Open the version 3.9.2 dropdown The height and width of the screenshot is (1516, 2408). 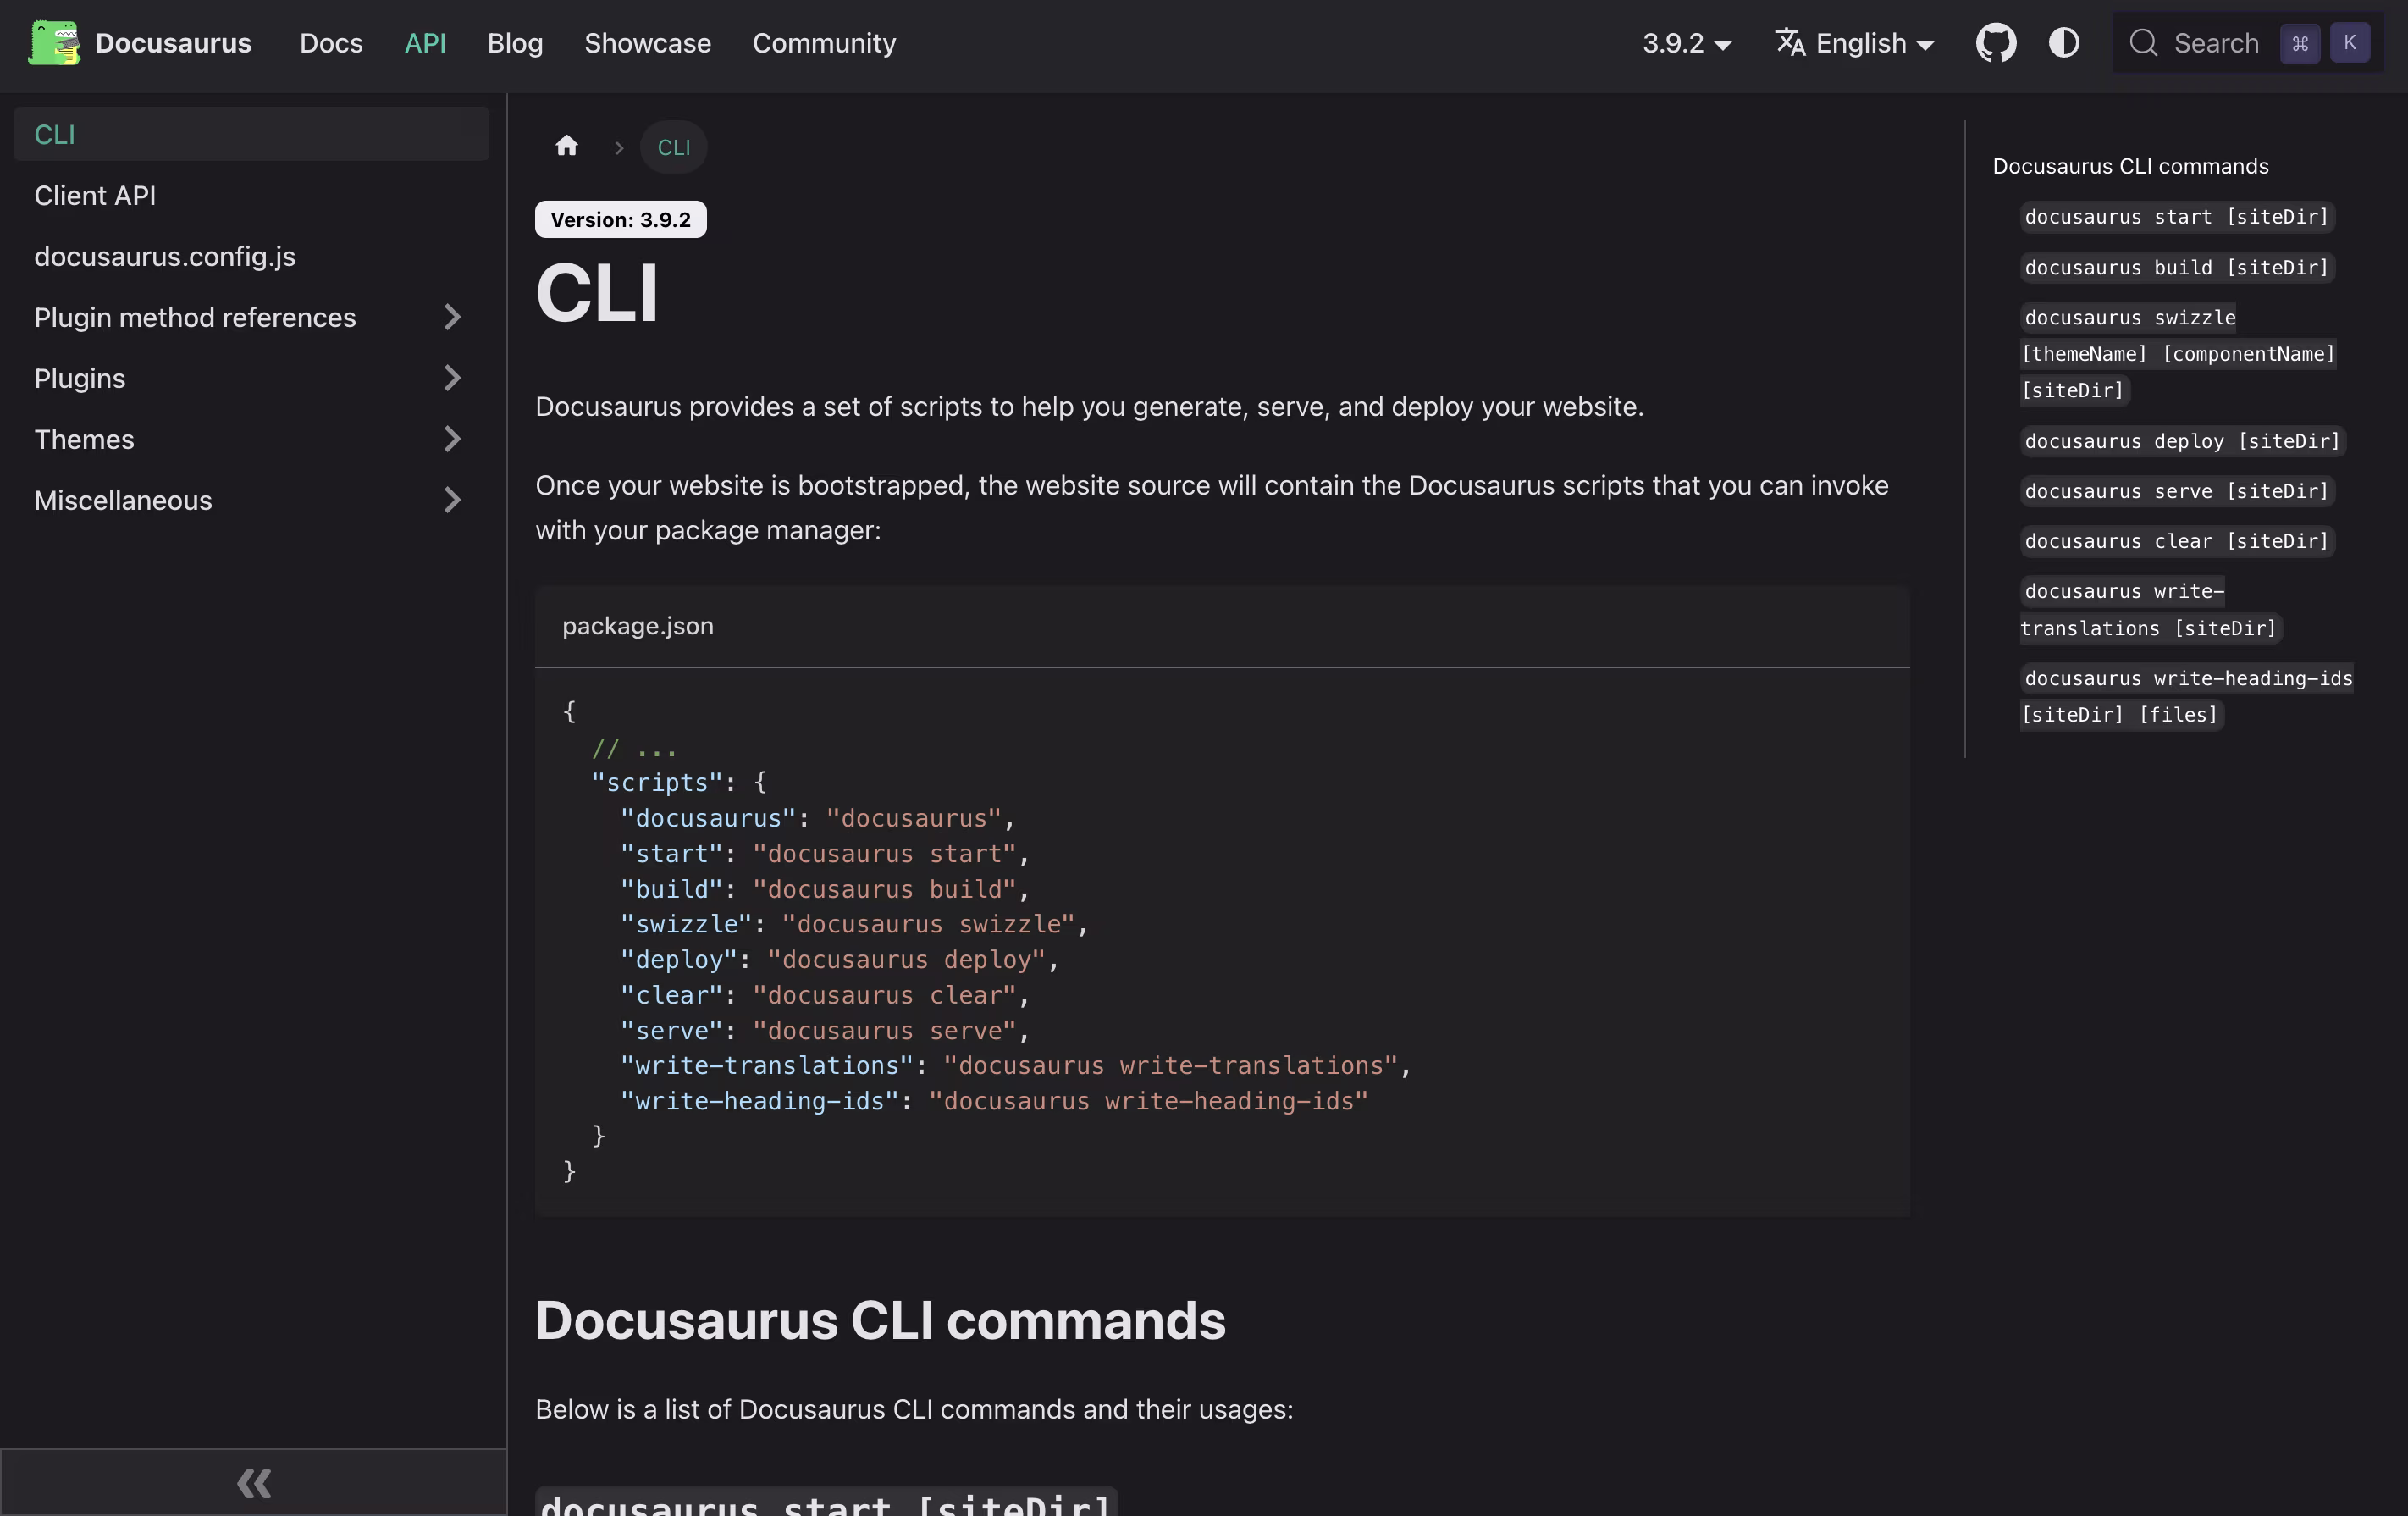[1687, 43]
